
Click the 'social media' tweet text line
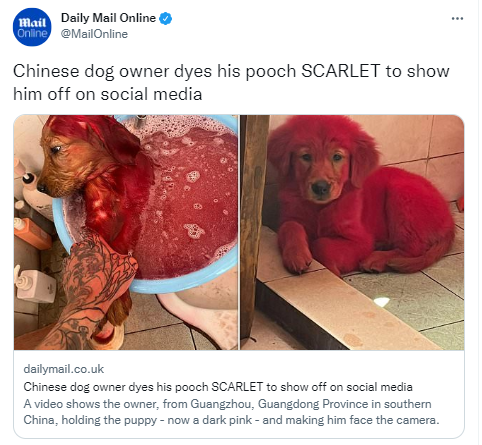(x=108, y=94)
